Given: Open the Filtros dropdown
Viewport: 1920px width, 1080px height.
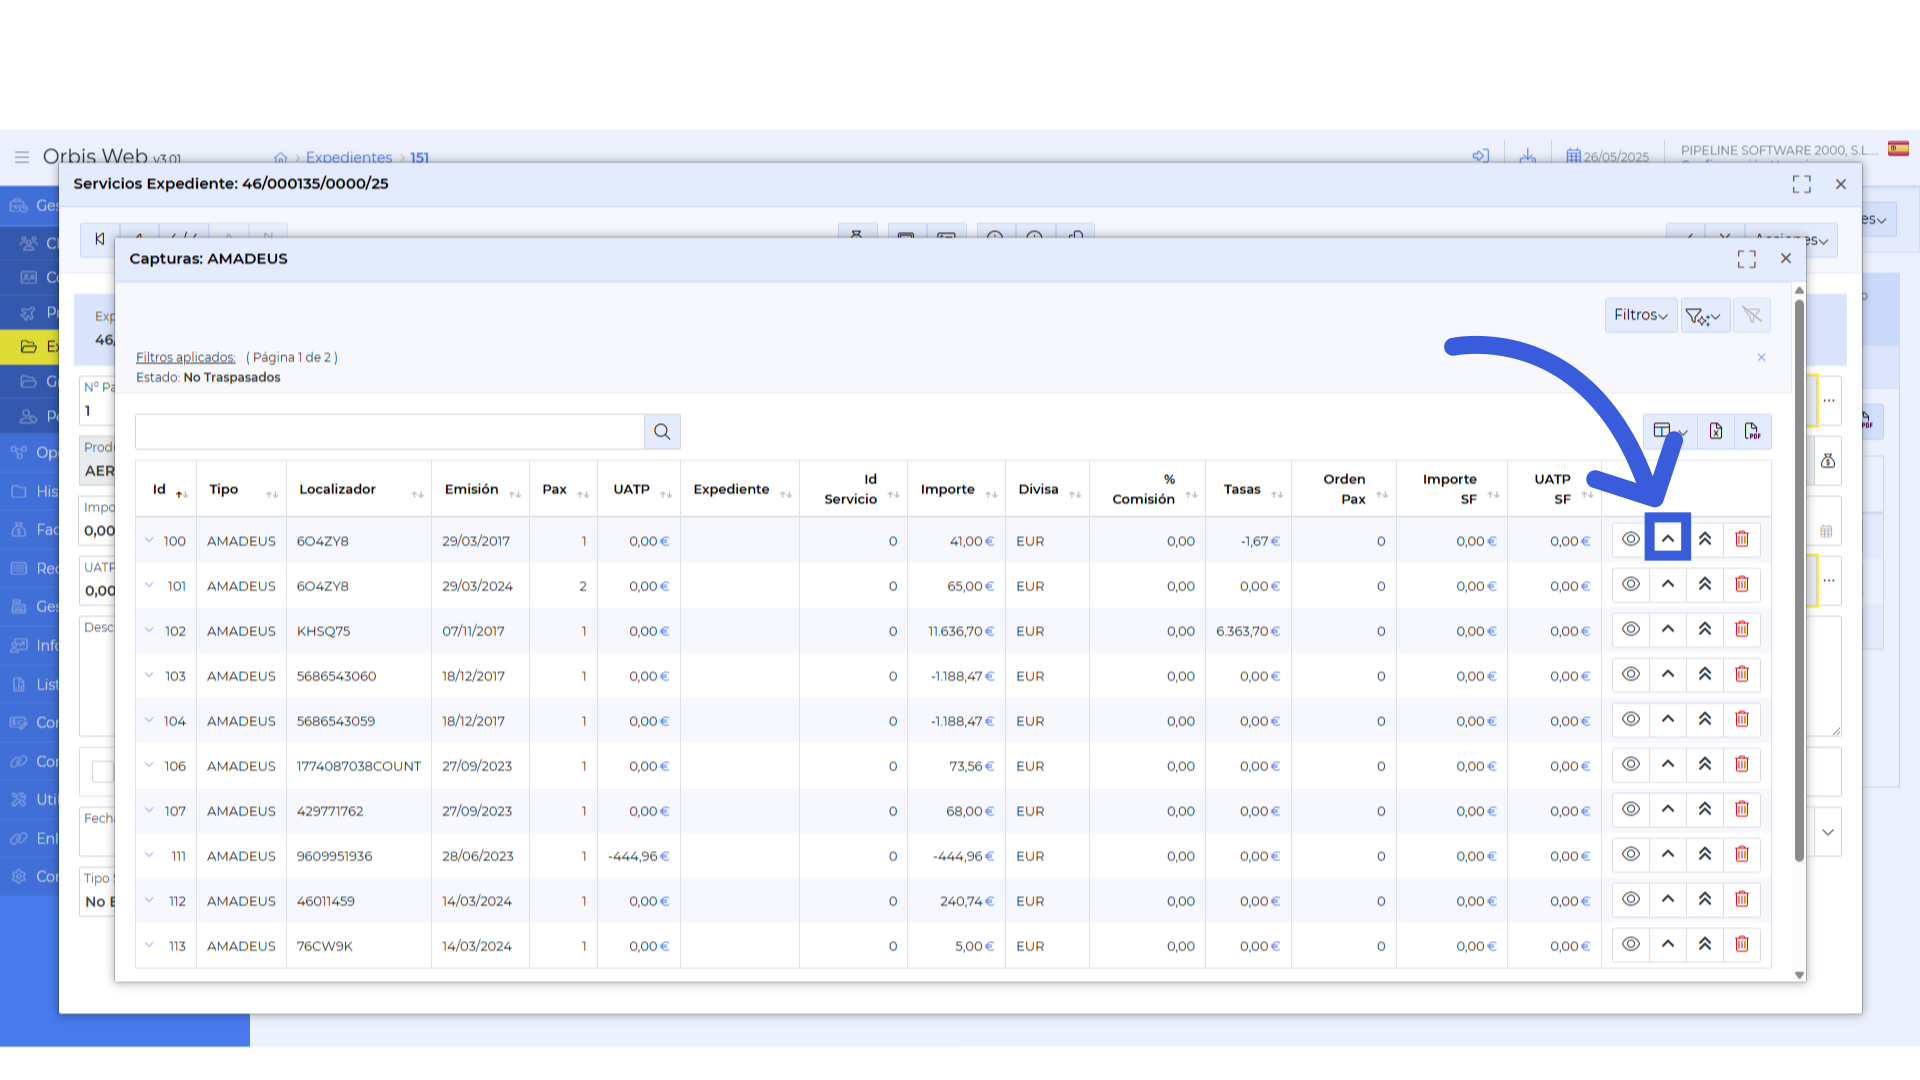Looking at the screenshot, I should (1641, 315).
